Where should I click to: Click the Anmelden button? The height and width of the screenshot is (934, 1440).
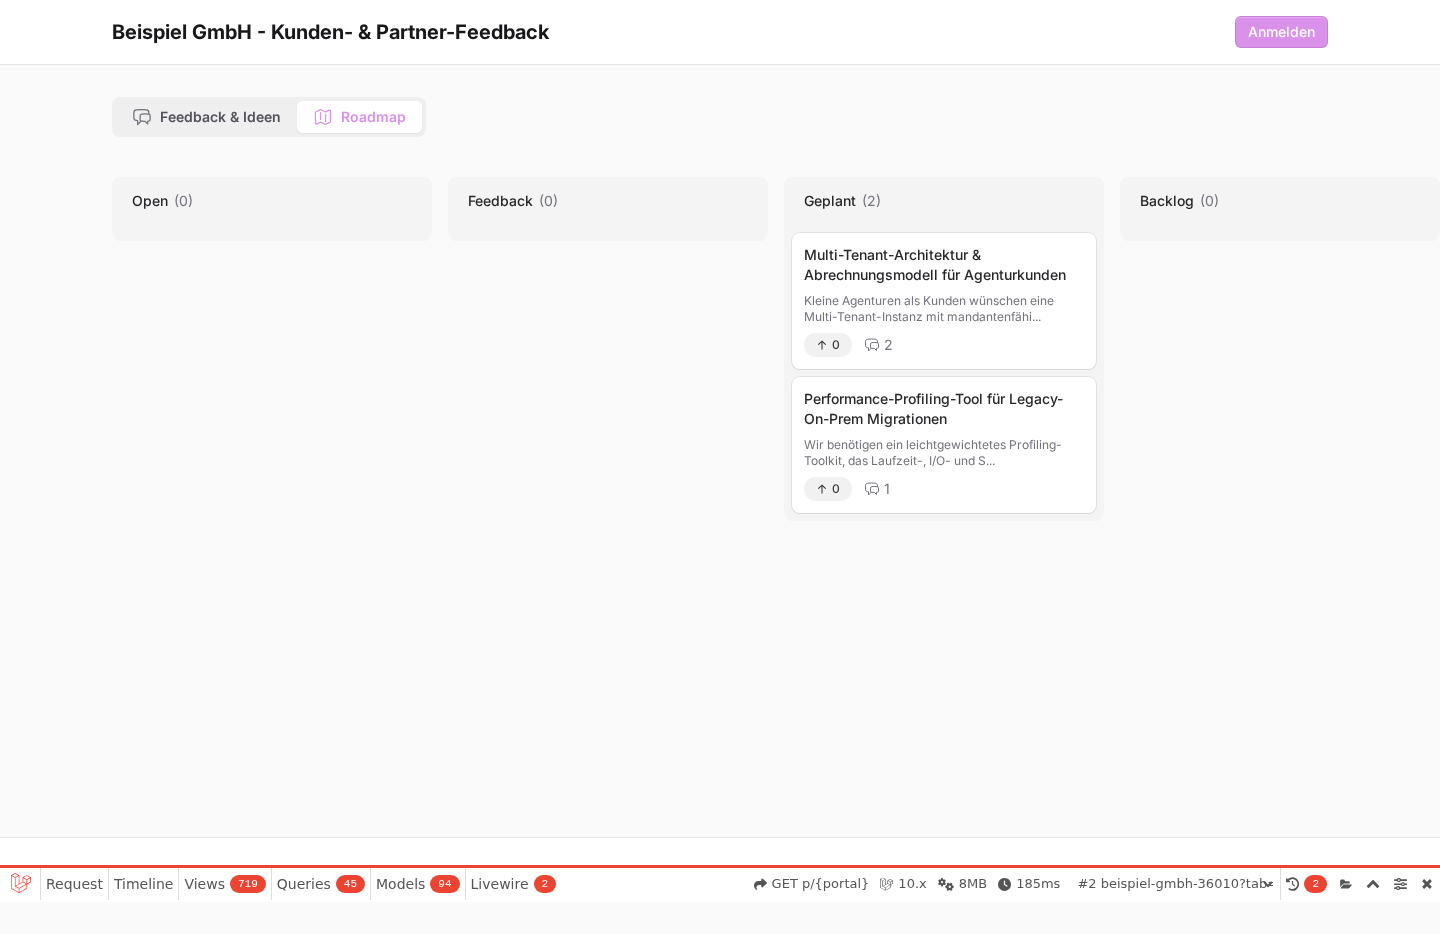tap(1281, 32)
